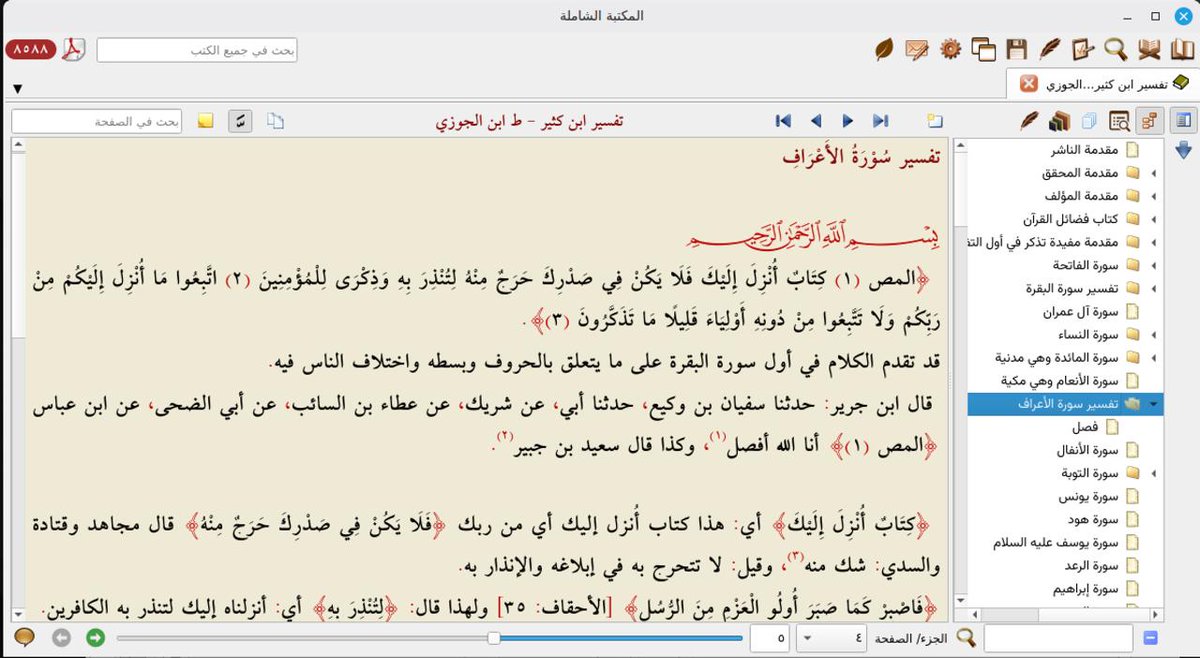Select 'سورة إبراهيم' in the tree

pyautogui.click(x=1084, y=588)
